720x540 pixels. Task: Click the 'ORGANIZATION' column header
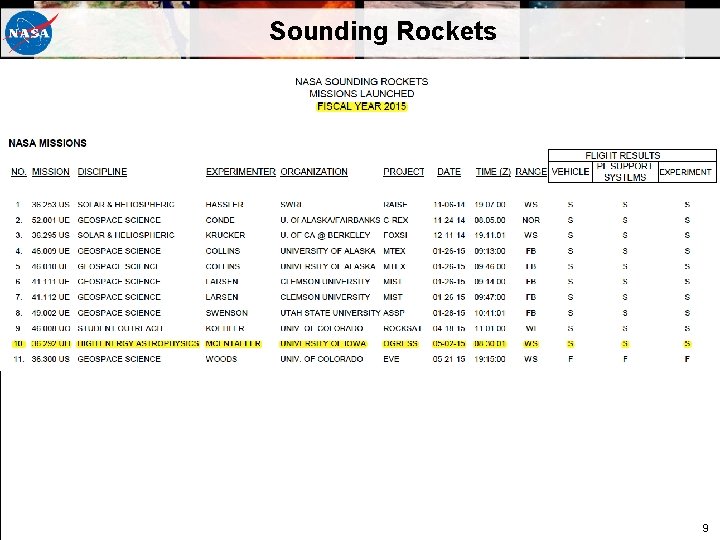coord(314,172)
